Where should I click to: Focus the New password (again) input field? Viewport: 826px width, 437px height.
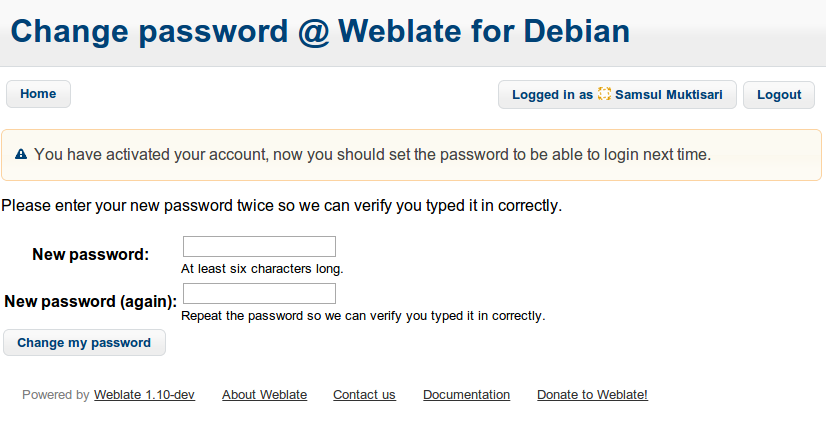[x=259, y=294]
